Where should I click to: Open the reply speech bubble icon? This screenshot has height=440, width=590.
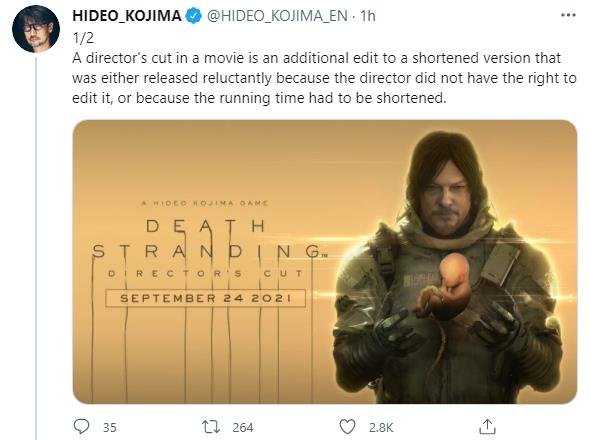[x=81, y=426]
